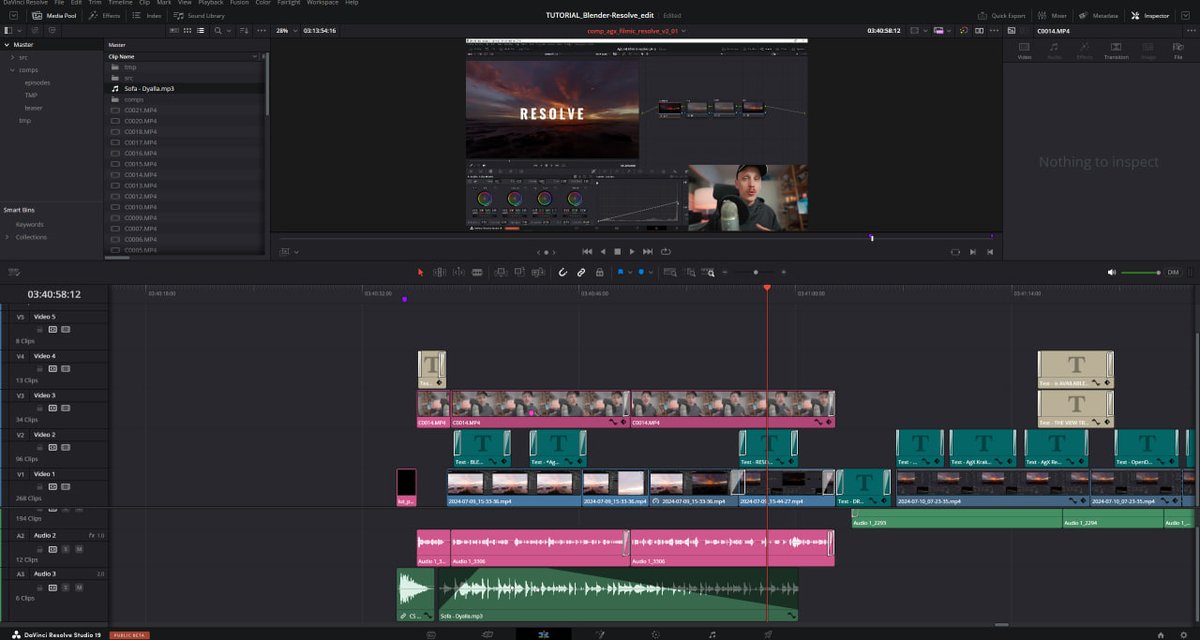Select the Blade Edit Mode tool
The height and width of the screenshot is (640, 1200).
[x=477, y=272]
